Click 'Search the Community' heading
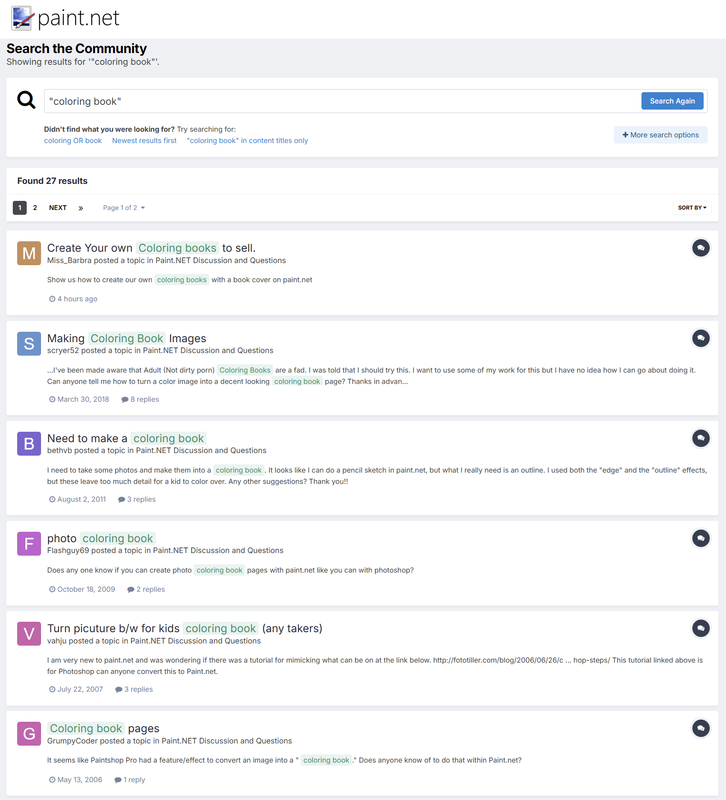The width and height of the screenshot is (726, 800). [x=77, y=48]
